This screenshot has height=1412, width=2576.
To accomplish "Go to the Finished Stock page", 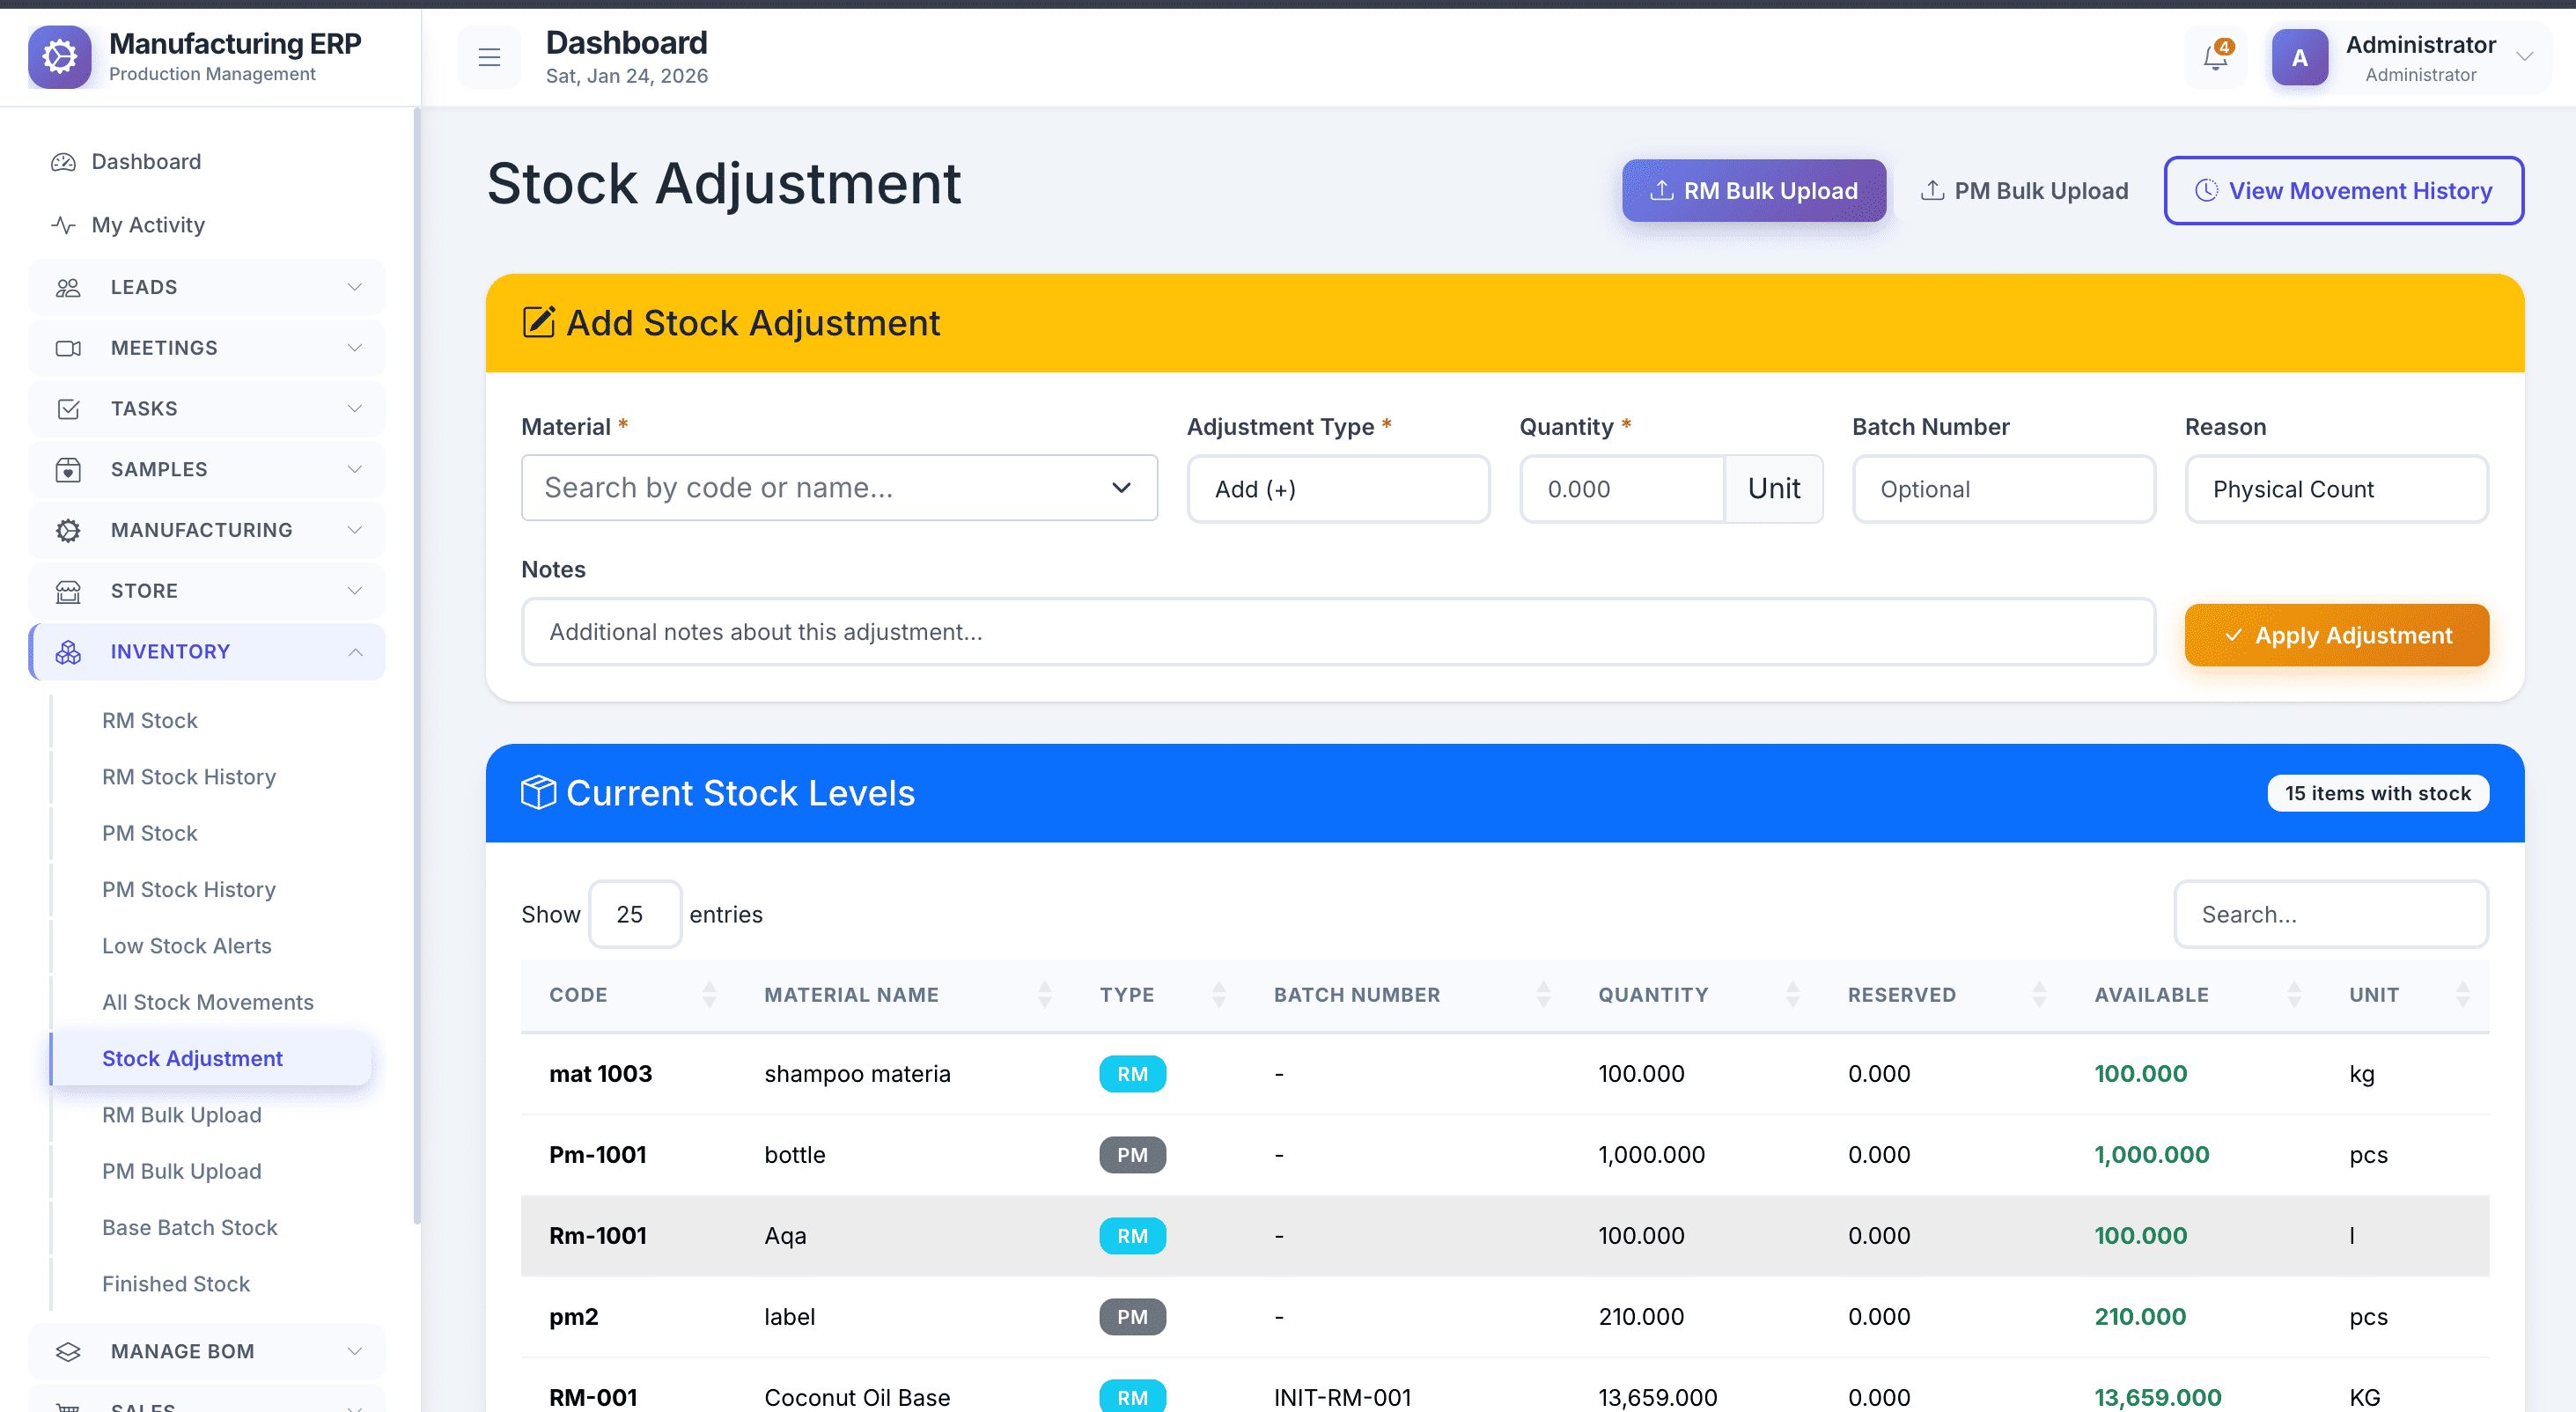I will coord(176,1283).
